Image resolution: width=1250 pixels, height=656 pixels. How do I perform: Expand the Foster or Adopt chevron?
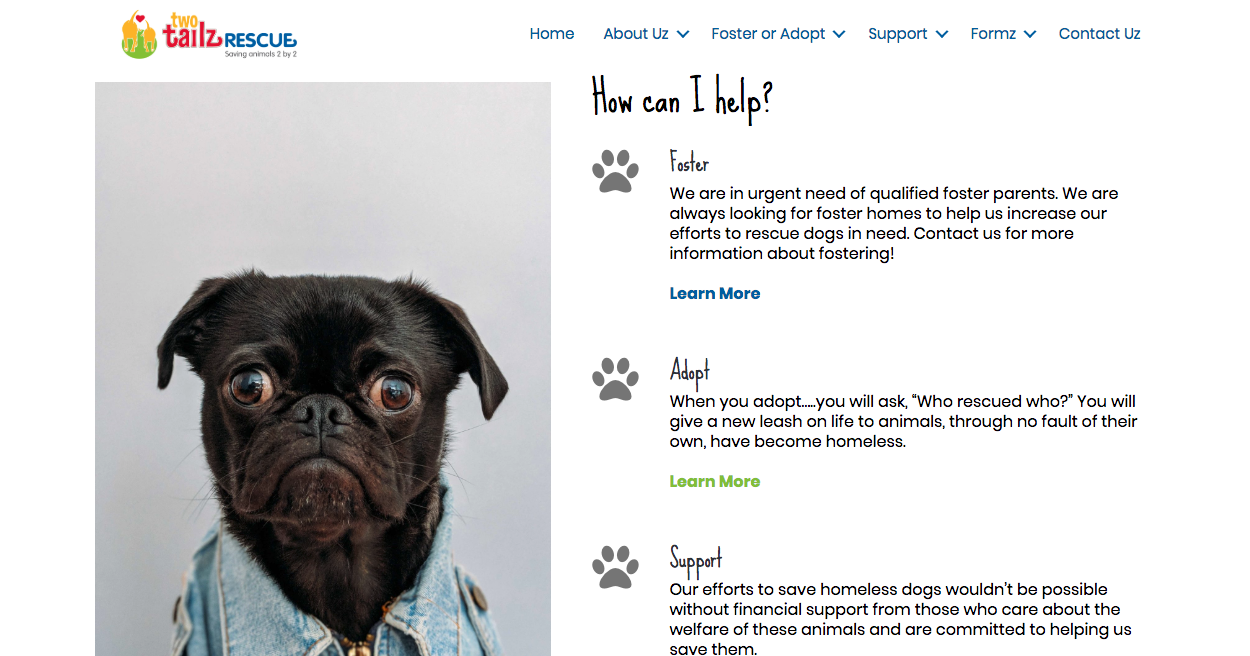(x=839, y=34)
